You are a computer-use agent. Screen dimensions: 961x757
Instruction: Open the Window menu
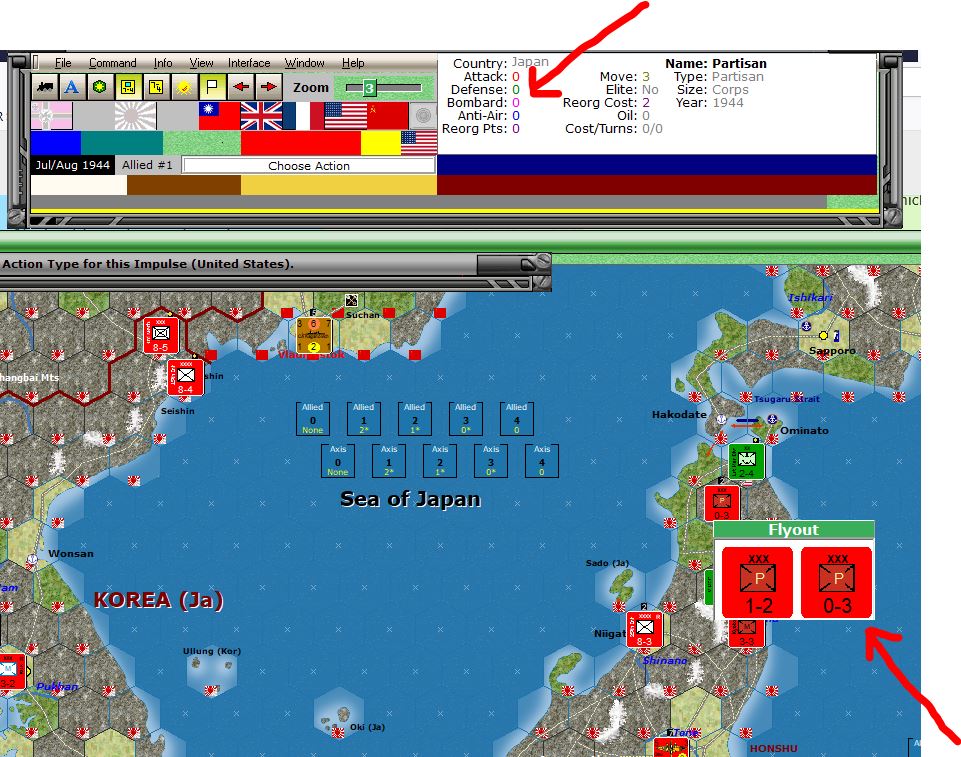click(x=305, y=63)
